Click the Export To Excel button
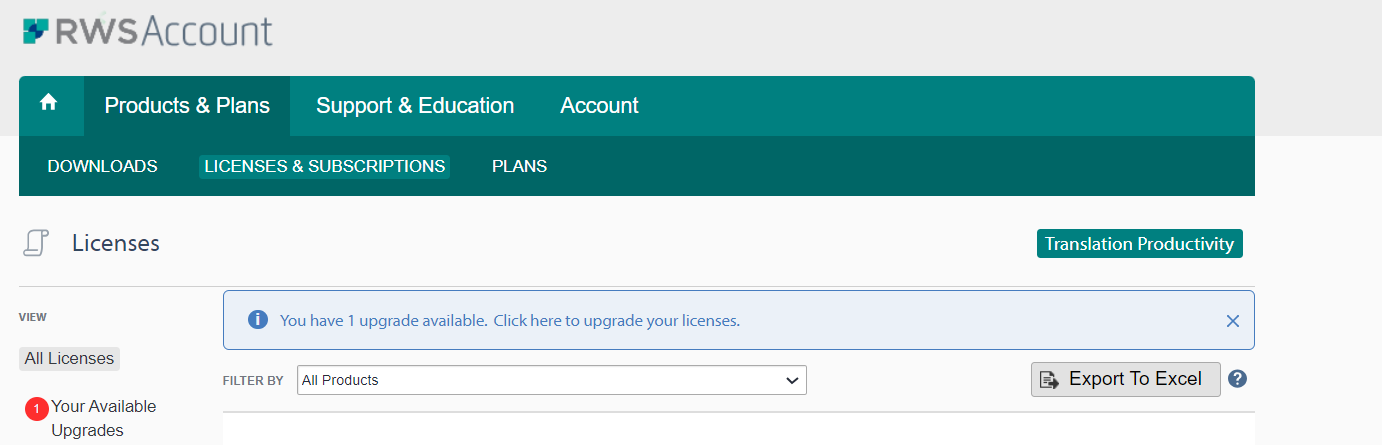The width and height of the screenshot is (1382, 445). coord(1126,379)
